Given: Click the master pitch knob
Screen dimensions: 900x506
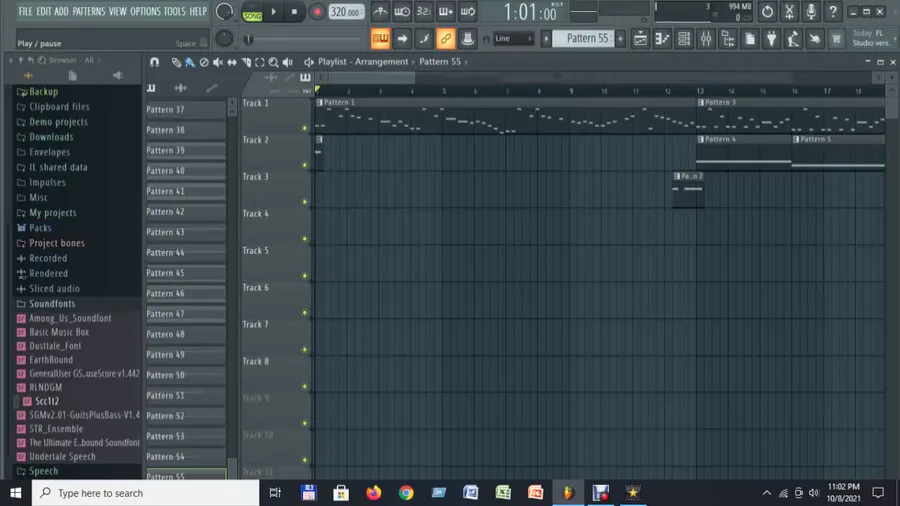Looking at the screenshot, I should [224, 38].
